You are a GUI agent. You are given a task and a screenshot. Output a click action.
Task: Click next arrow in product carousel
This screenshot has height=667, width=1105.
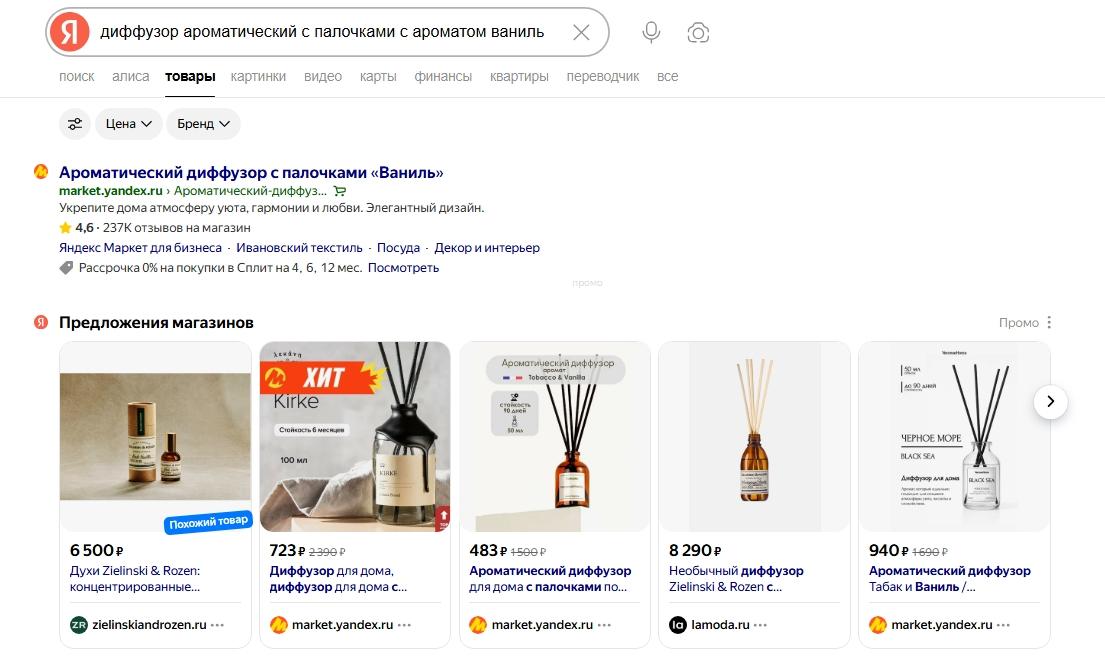(1050, 402)
